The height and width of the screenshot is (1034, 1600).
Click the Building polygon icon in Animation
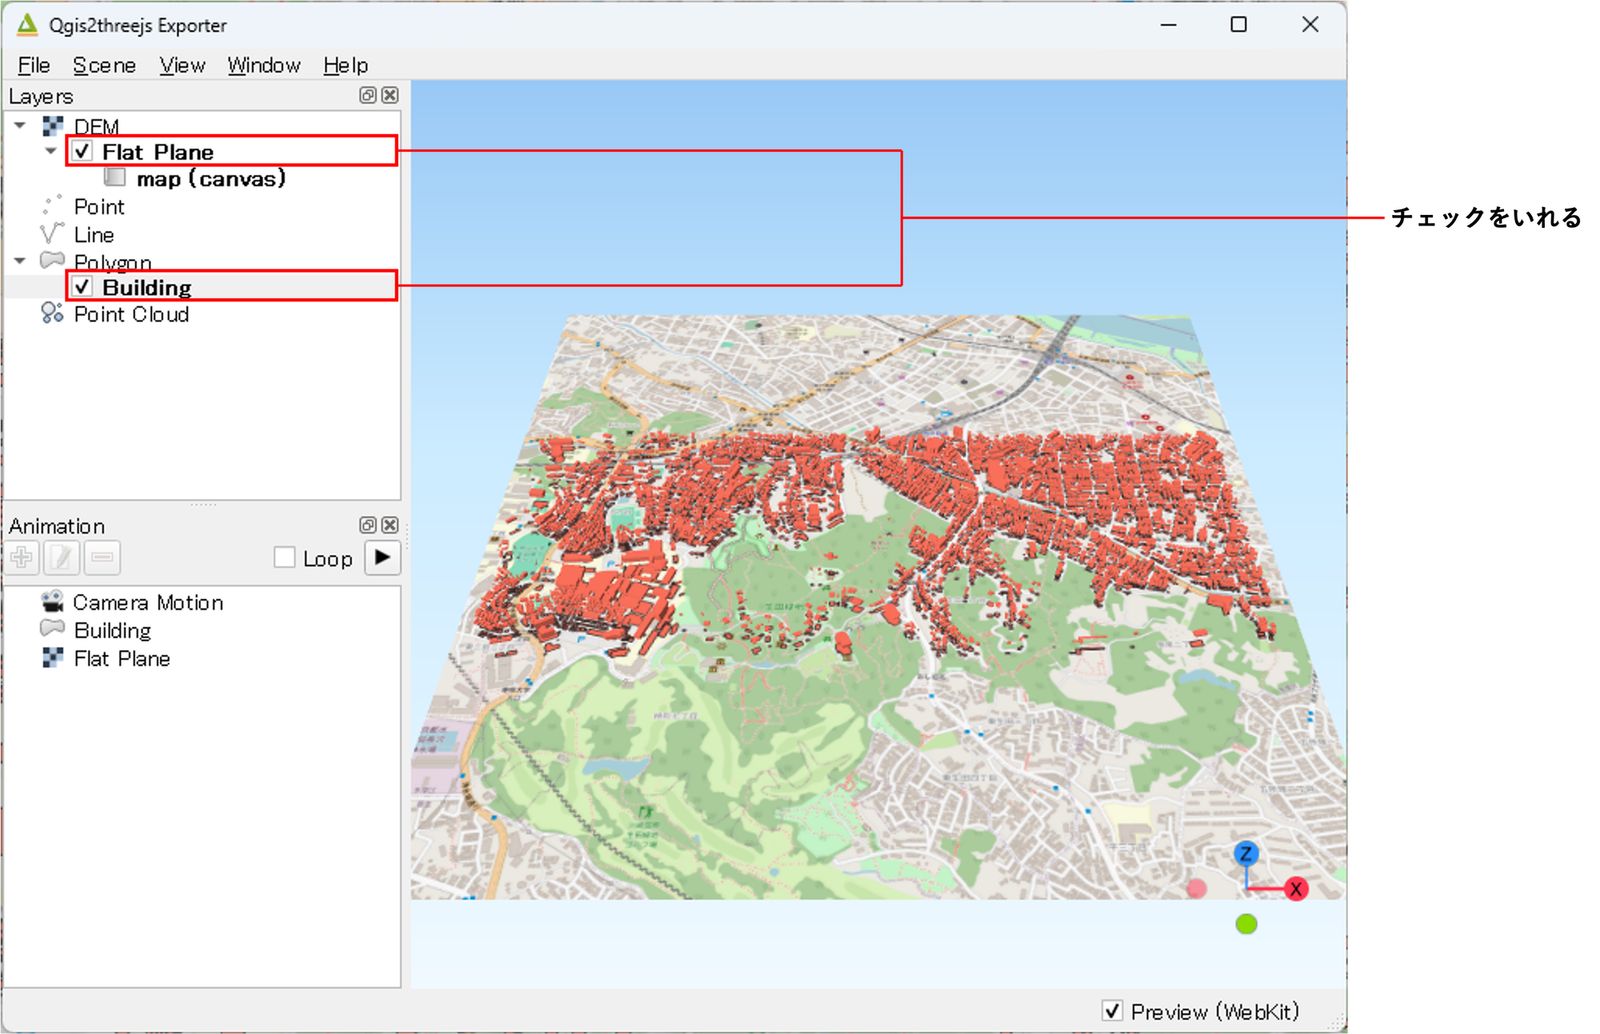point(52,628)
